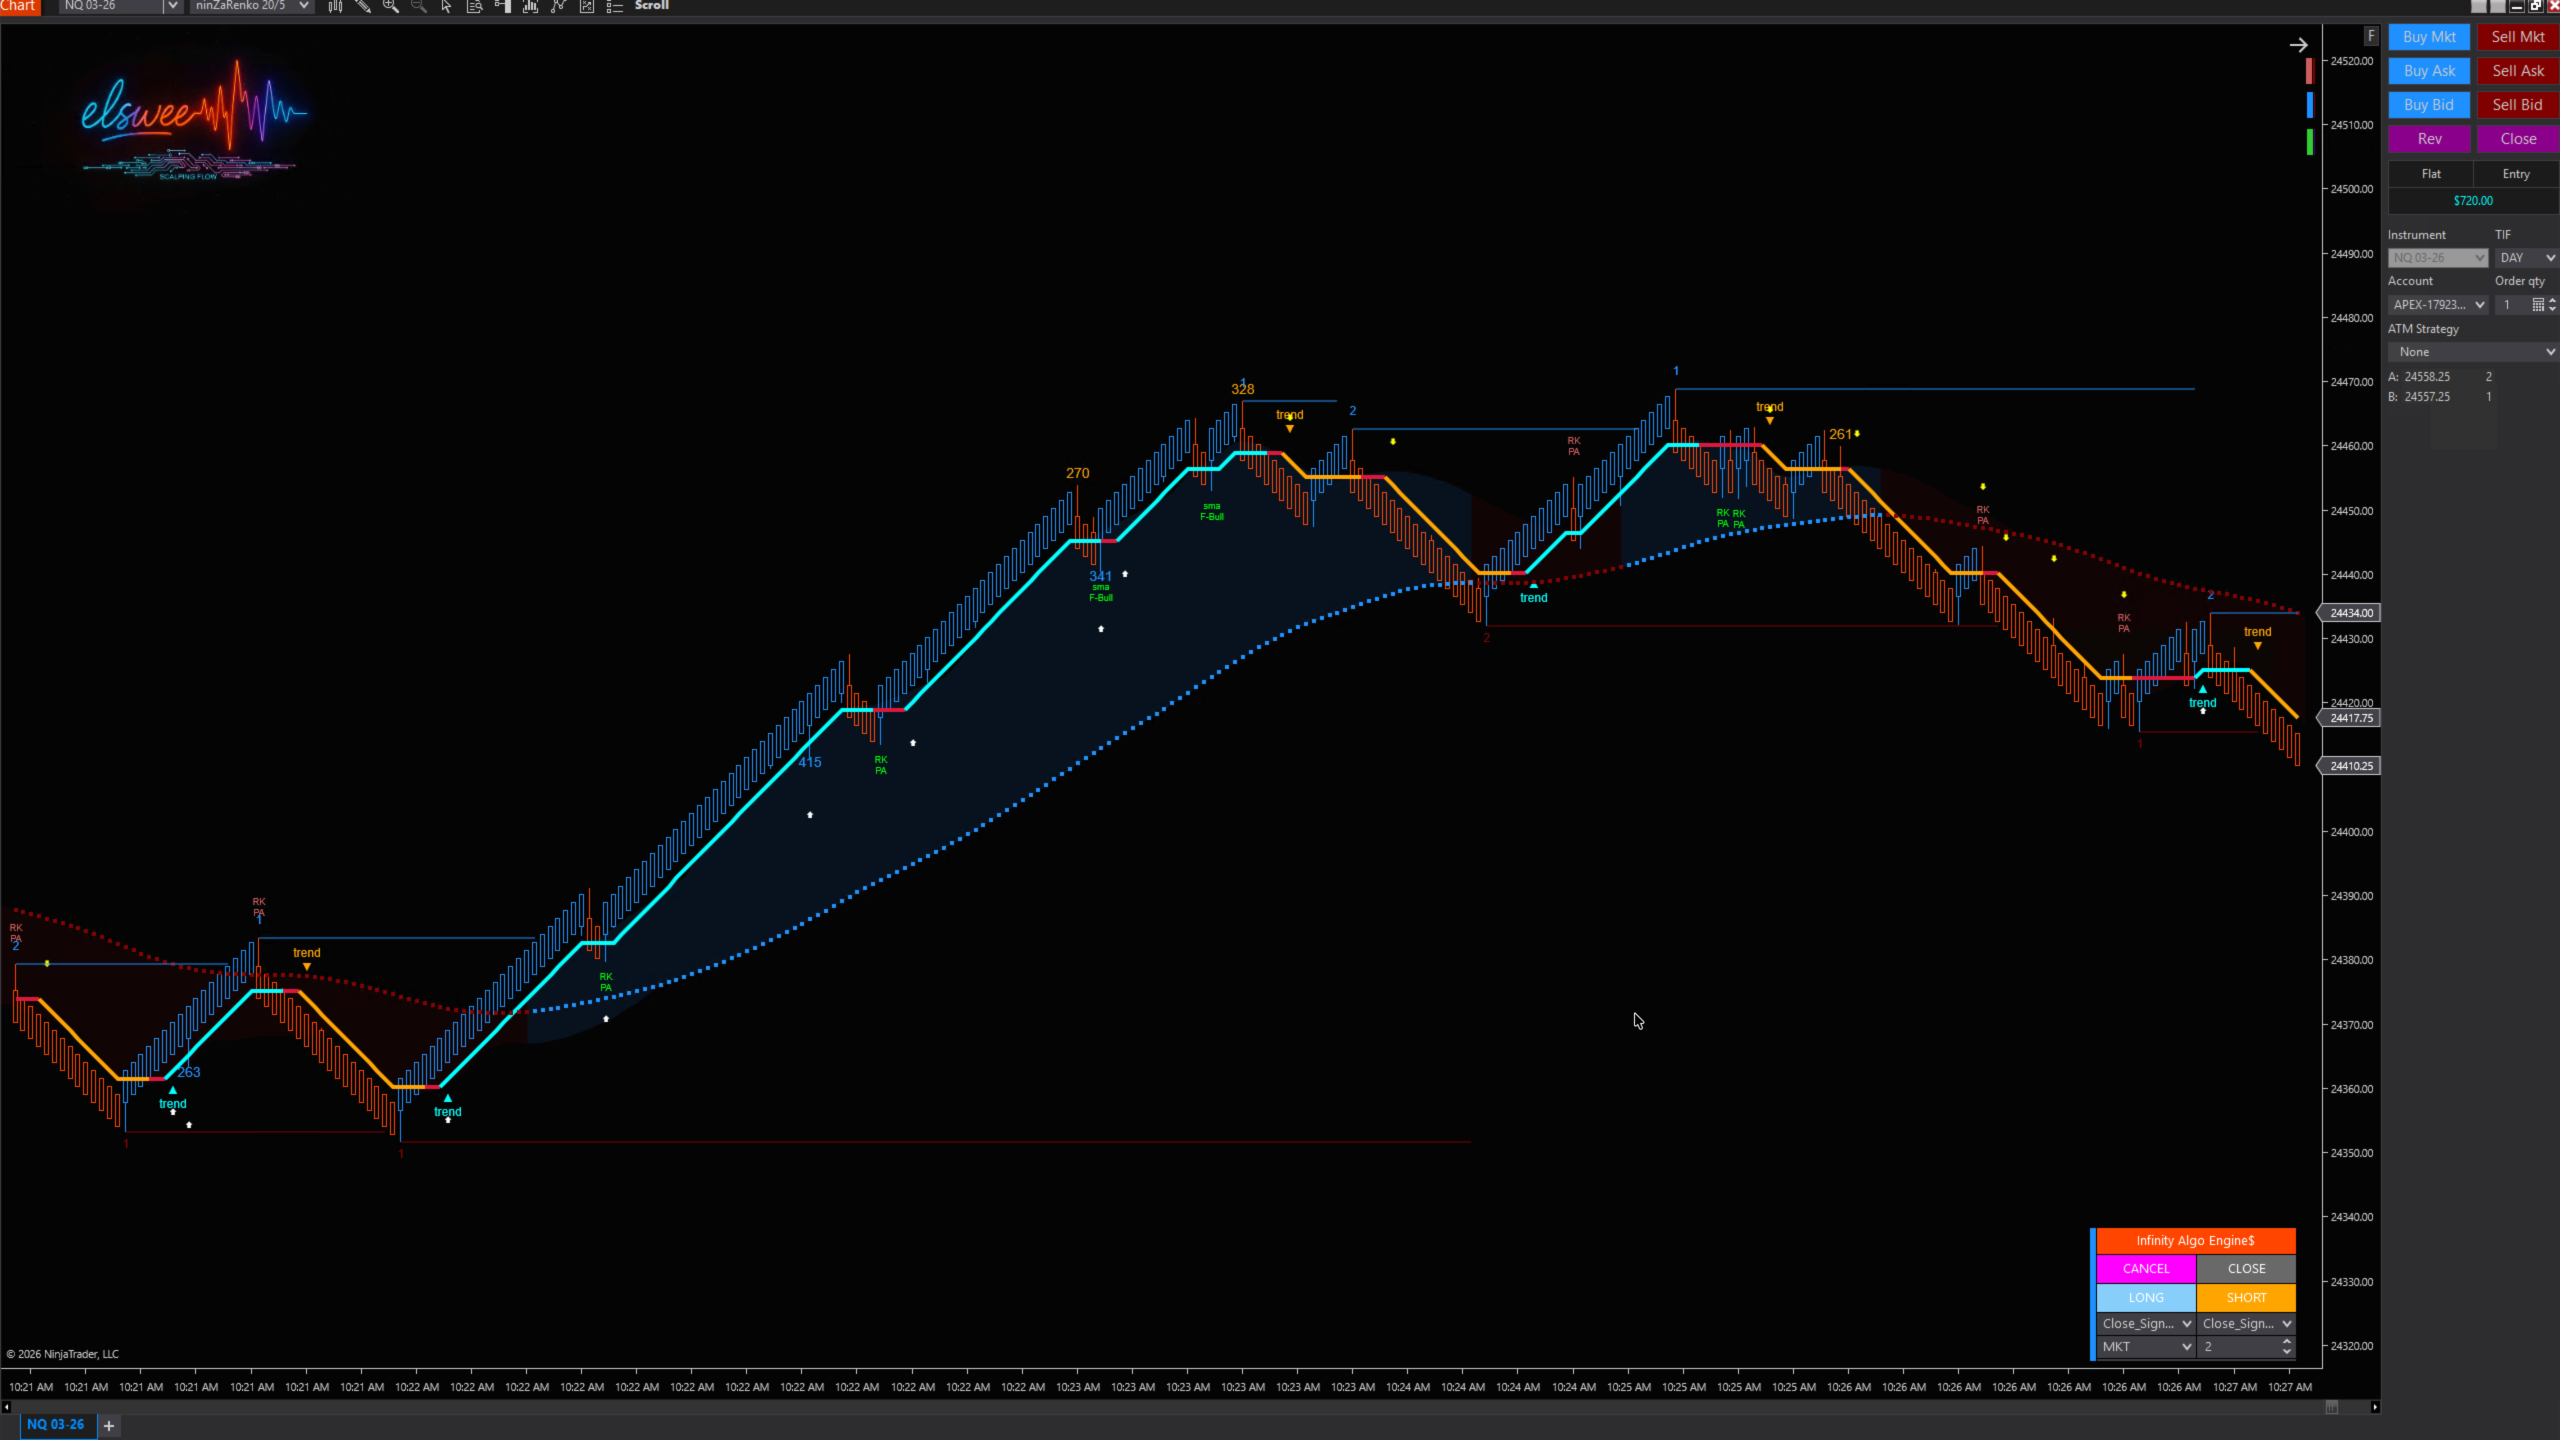Viewport: 2560px width, 1440px height.
Task: Open the Chart menu label
Action: pos(18,6)
